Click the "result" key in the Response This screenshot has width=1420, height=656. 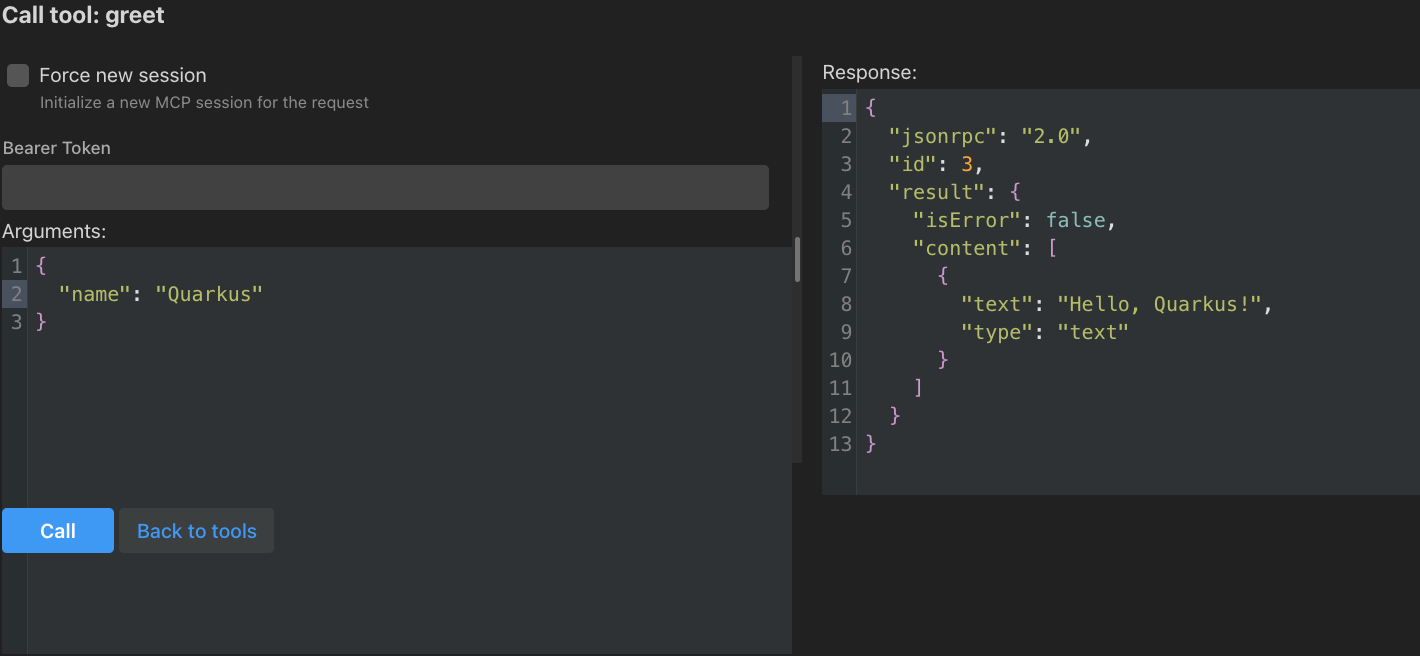(x=938, y=191)
